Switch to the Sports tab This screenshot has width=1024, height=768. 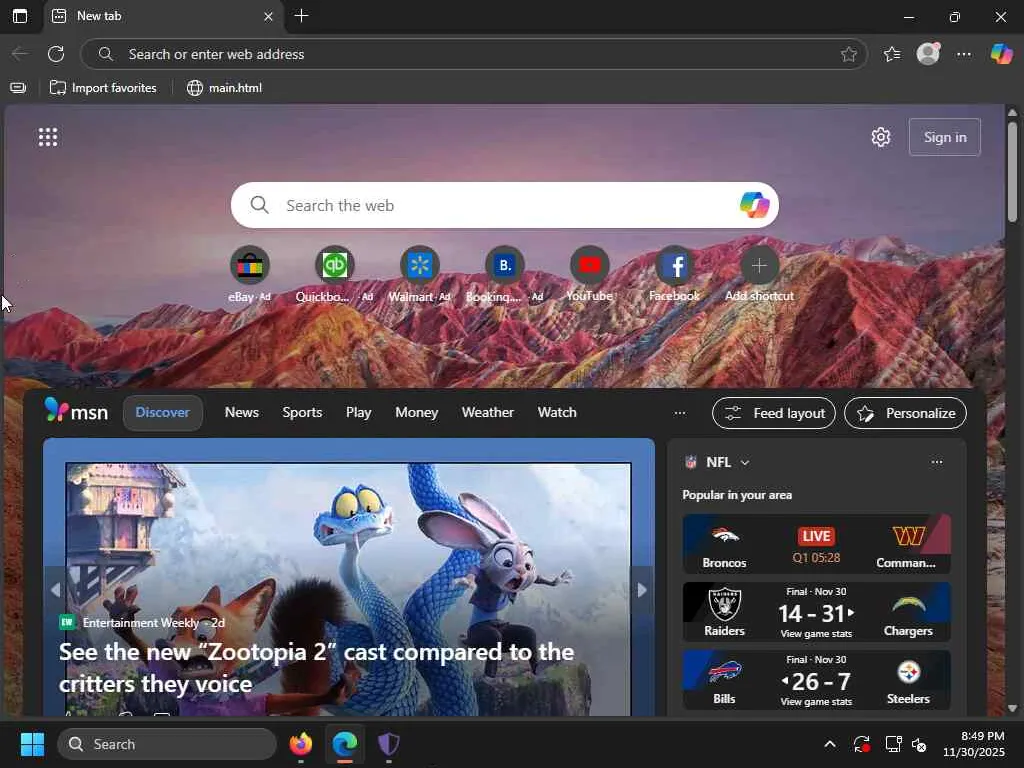(x=302, y=413)
